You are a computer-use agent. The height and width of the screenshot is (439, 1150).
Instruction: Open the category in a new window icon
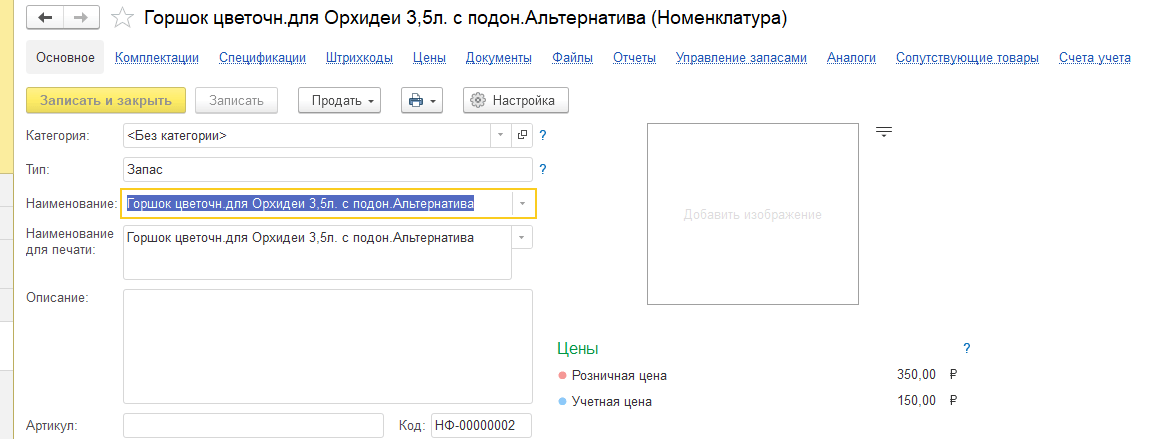click(x=522, y=135)
